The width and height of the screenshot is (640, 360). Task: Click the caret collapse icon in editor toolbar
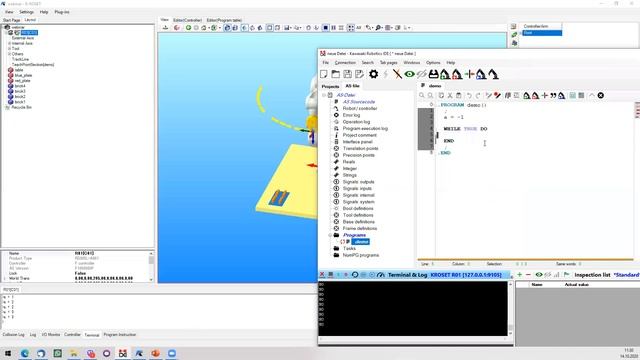pos(591,96)
